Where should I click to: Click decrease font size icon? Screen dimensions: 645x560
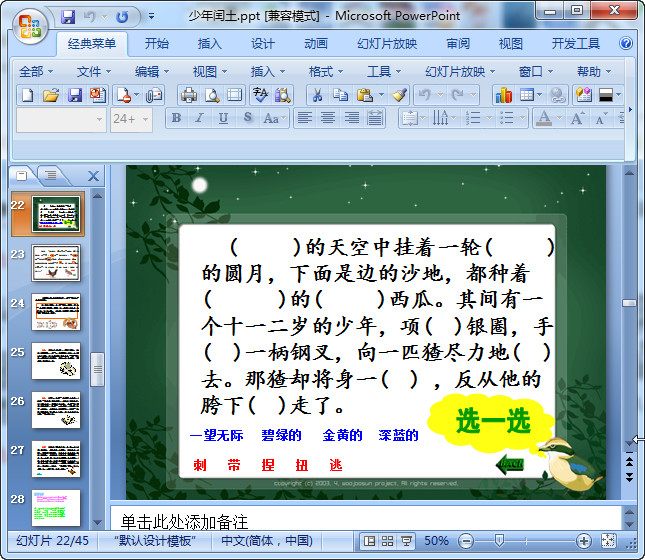pos(601,119)
